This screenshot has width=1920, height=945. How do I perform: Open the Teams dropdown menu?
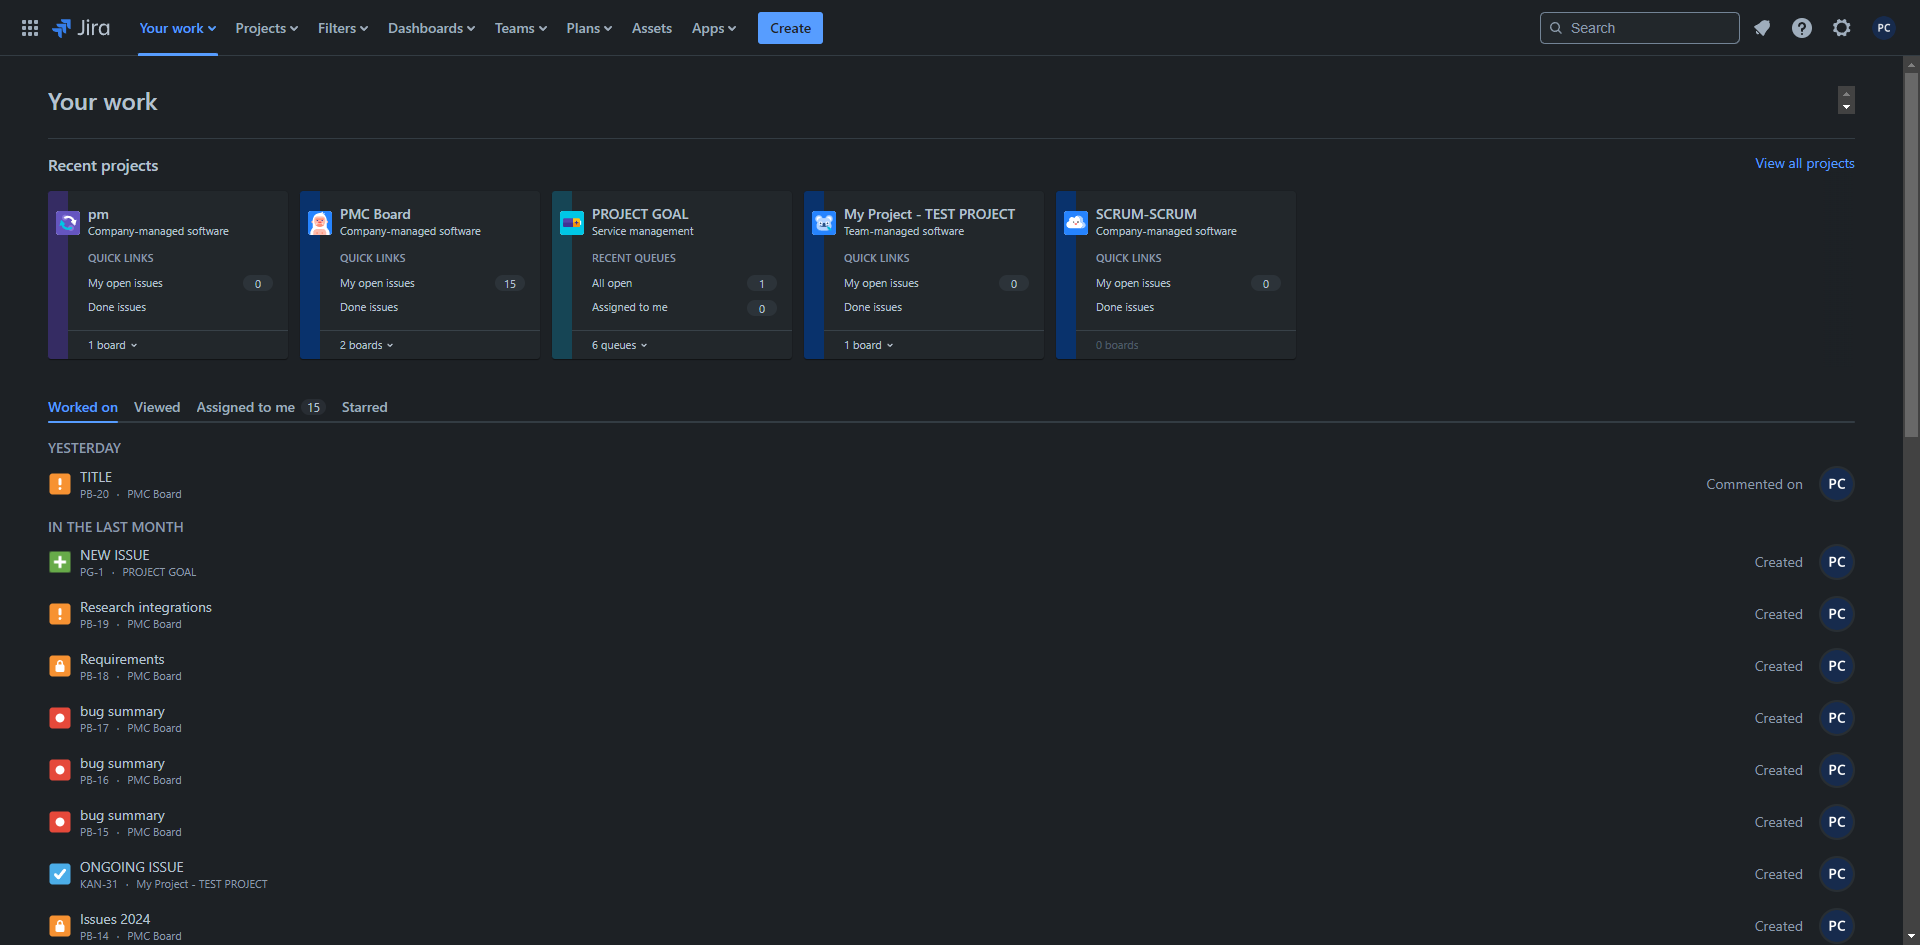pos(521,28)
